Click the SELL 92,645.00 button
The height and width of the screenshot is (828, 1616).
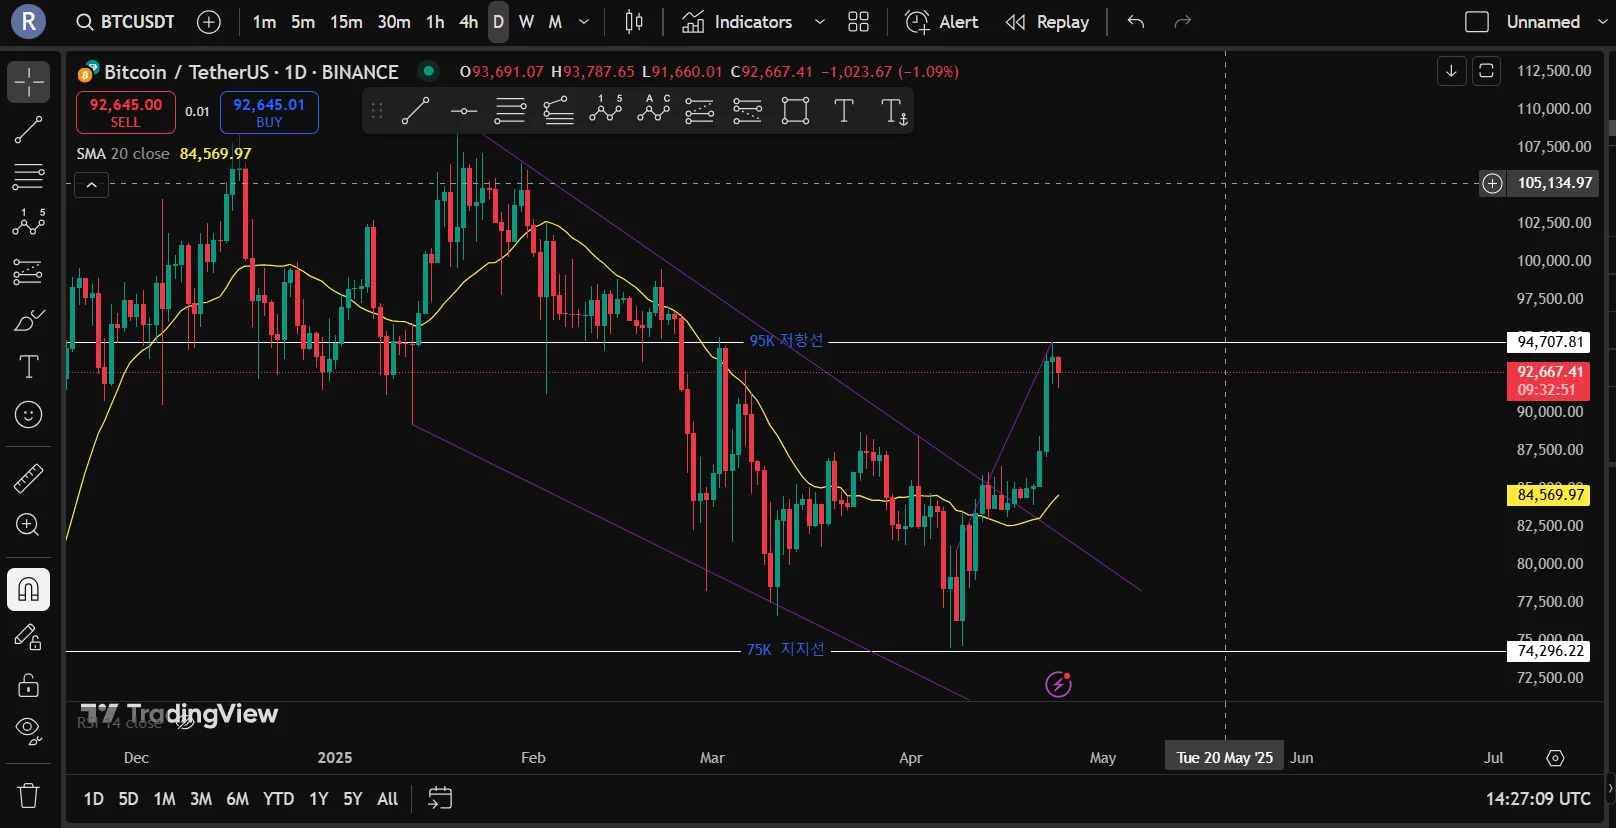[126, 112]
